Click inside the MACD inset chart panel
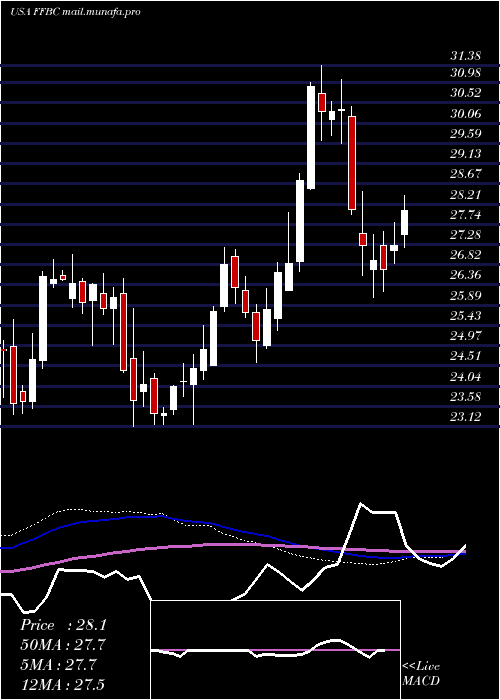 (275, 650)
